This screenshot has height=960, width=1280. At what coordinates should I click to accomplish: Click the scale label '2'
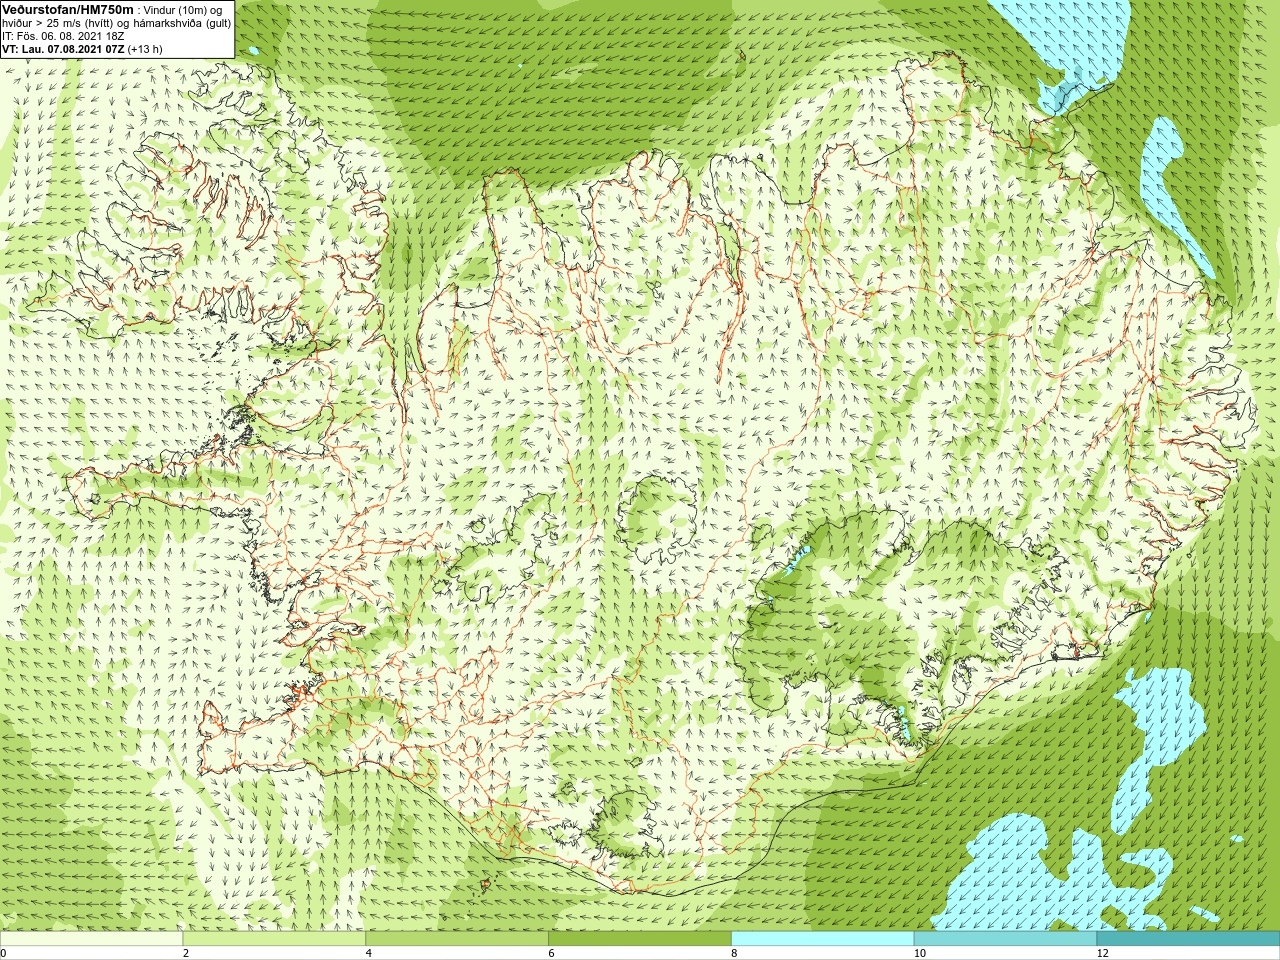[x=186, y=953]
